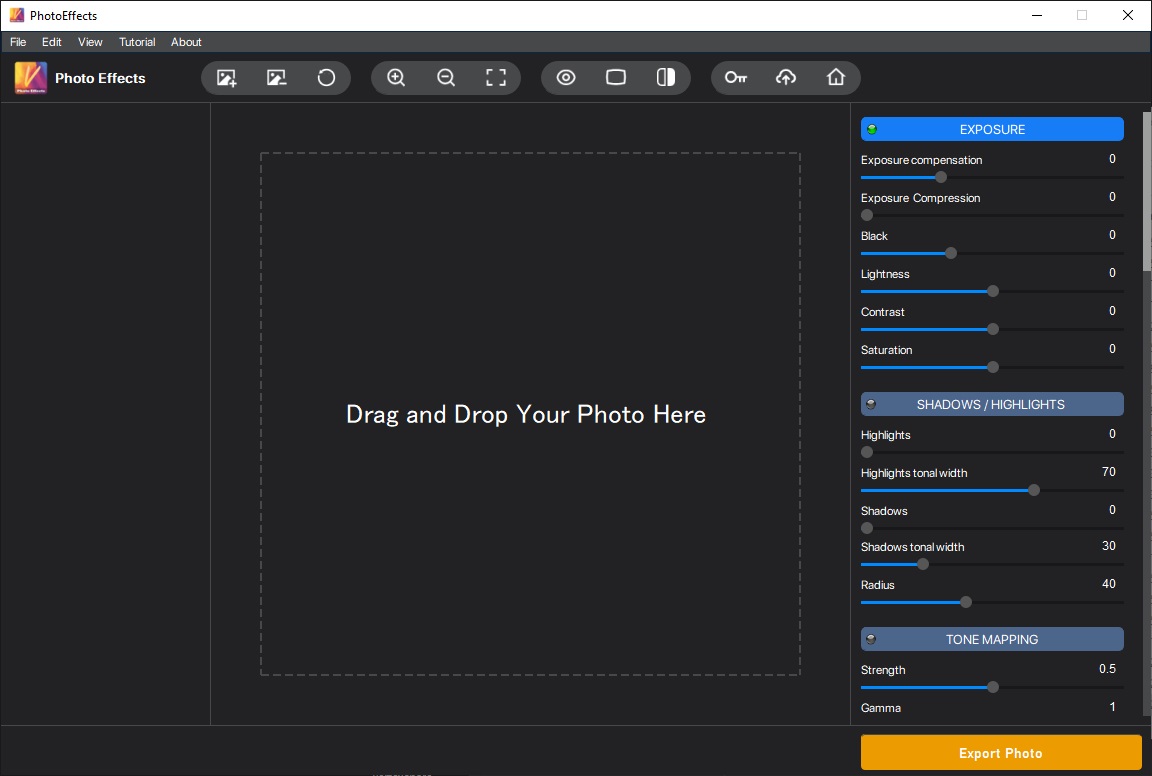Screen dimensions: 1152x776
Task: Click the Exposure Compression slider handle
Action: click(x=867, y=215)
